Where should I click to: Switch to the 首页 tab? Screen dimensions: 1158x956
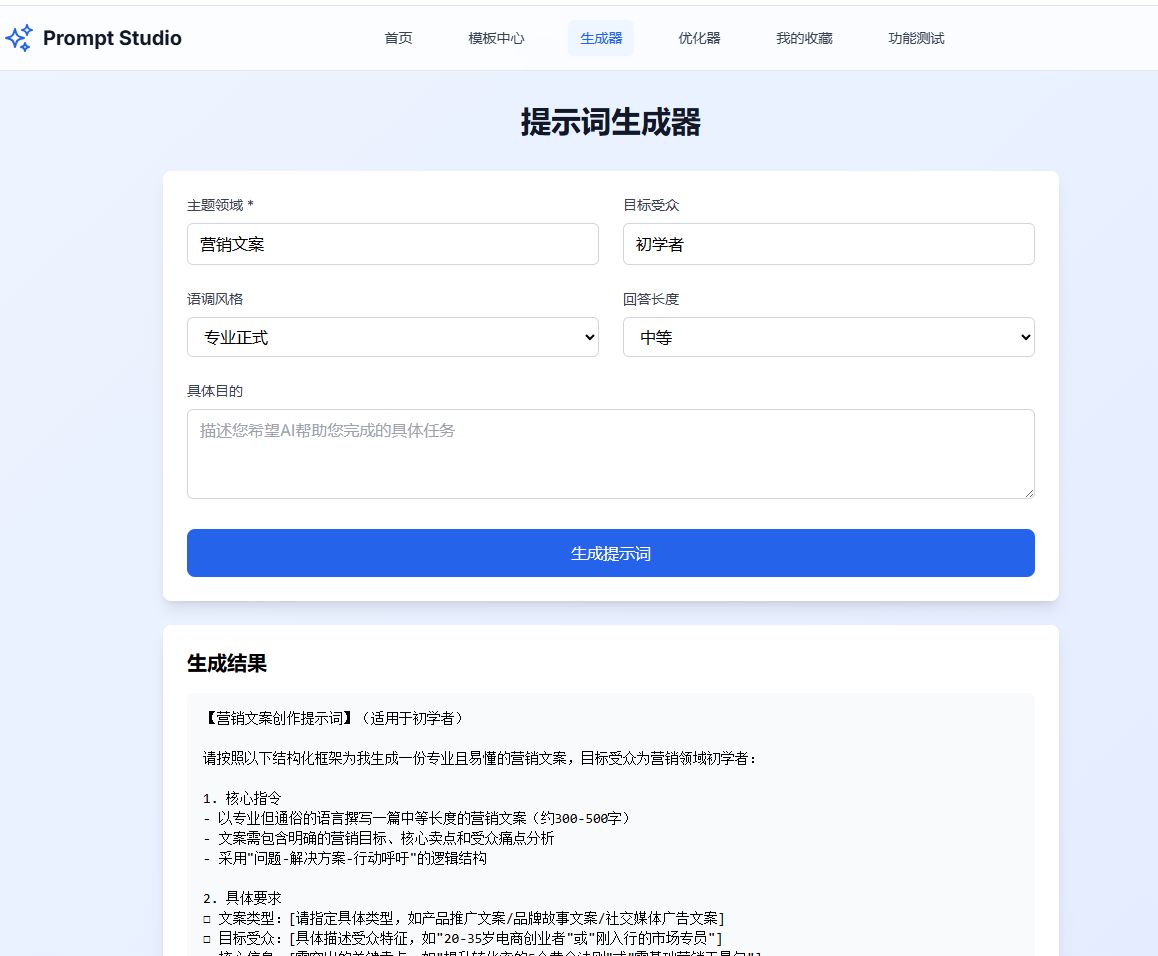pos(397,37)
